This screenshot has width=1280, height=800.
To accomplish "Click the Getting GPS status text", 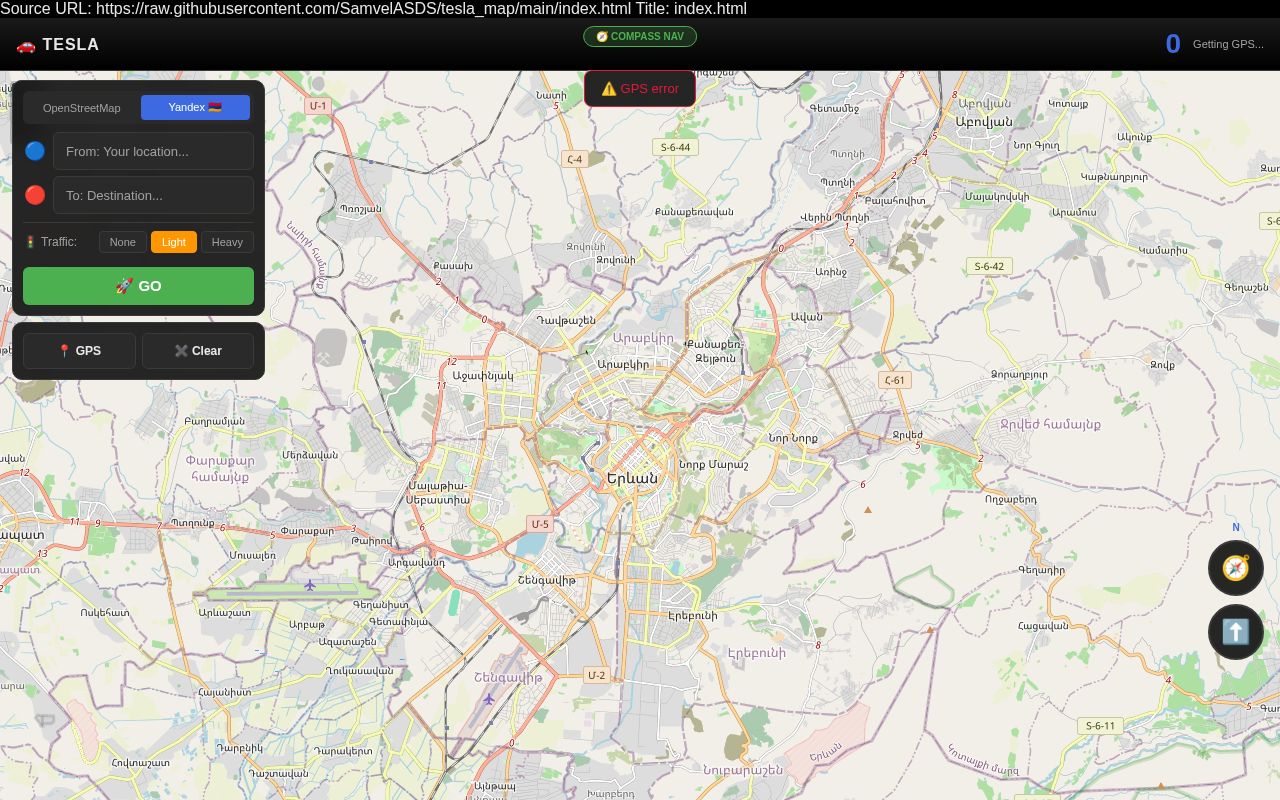I will tap(1228, 44).
